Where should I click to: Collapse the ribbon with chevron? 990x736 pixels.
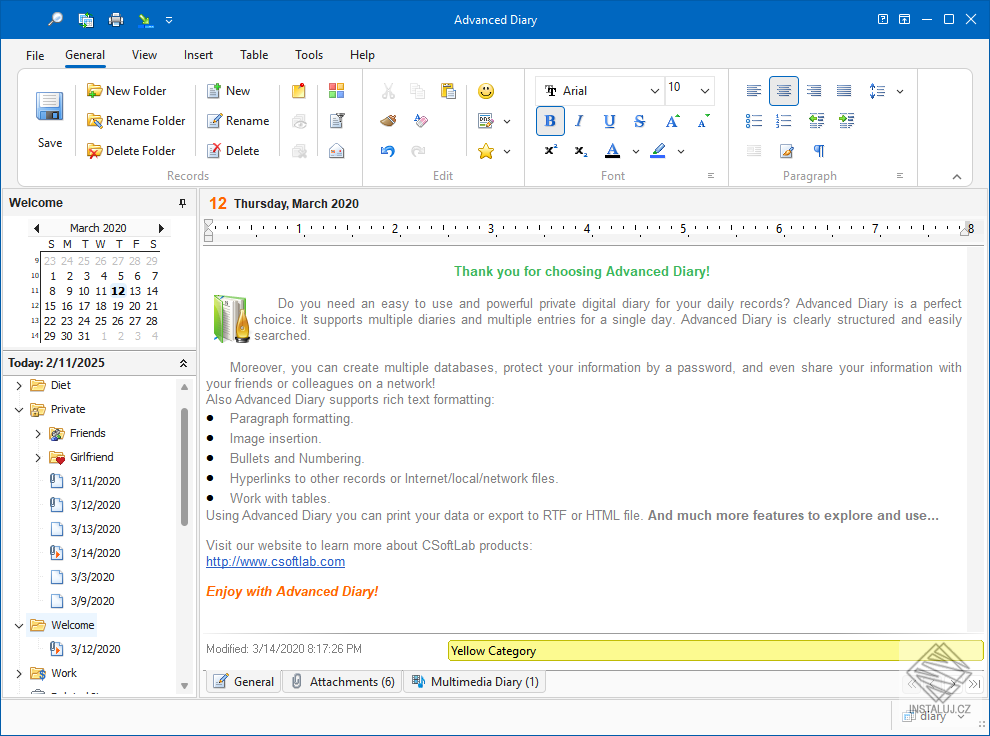957,177
